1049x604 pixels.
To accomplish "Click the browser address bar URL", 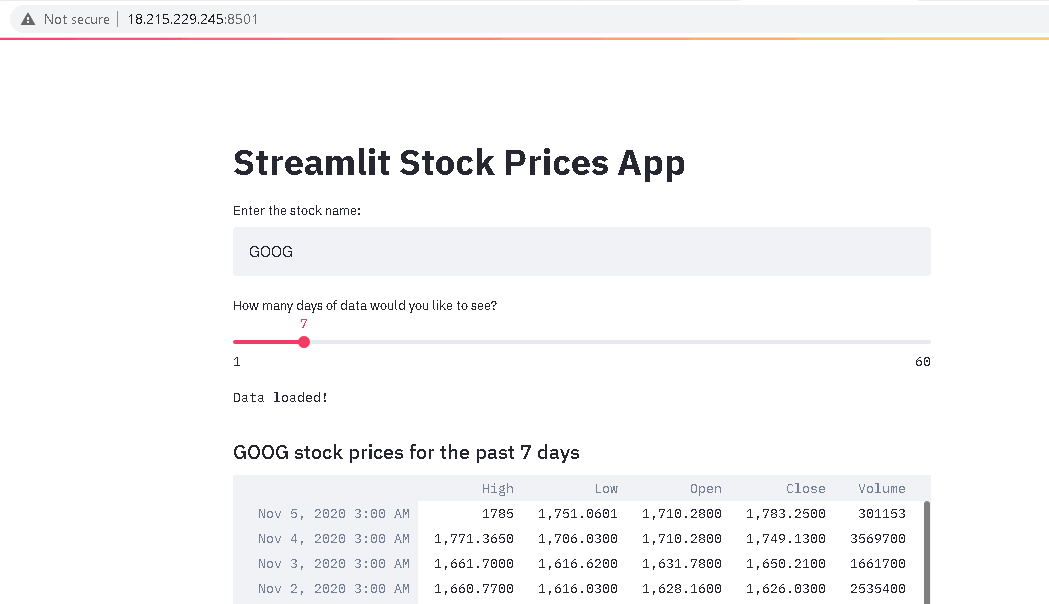I will click(193, 19).
